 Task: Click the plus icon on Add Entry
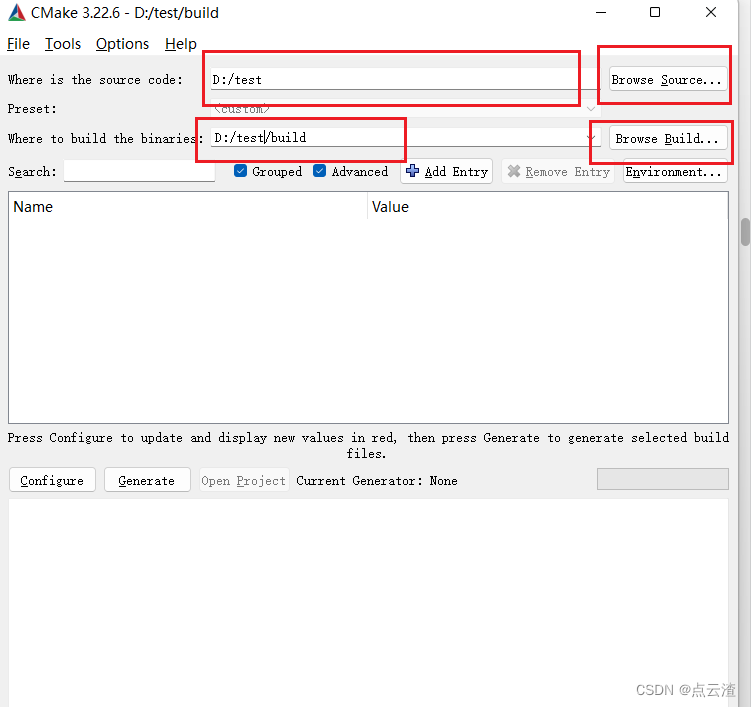click(412, 171)
